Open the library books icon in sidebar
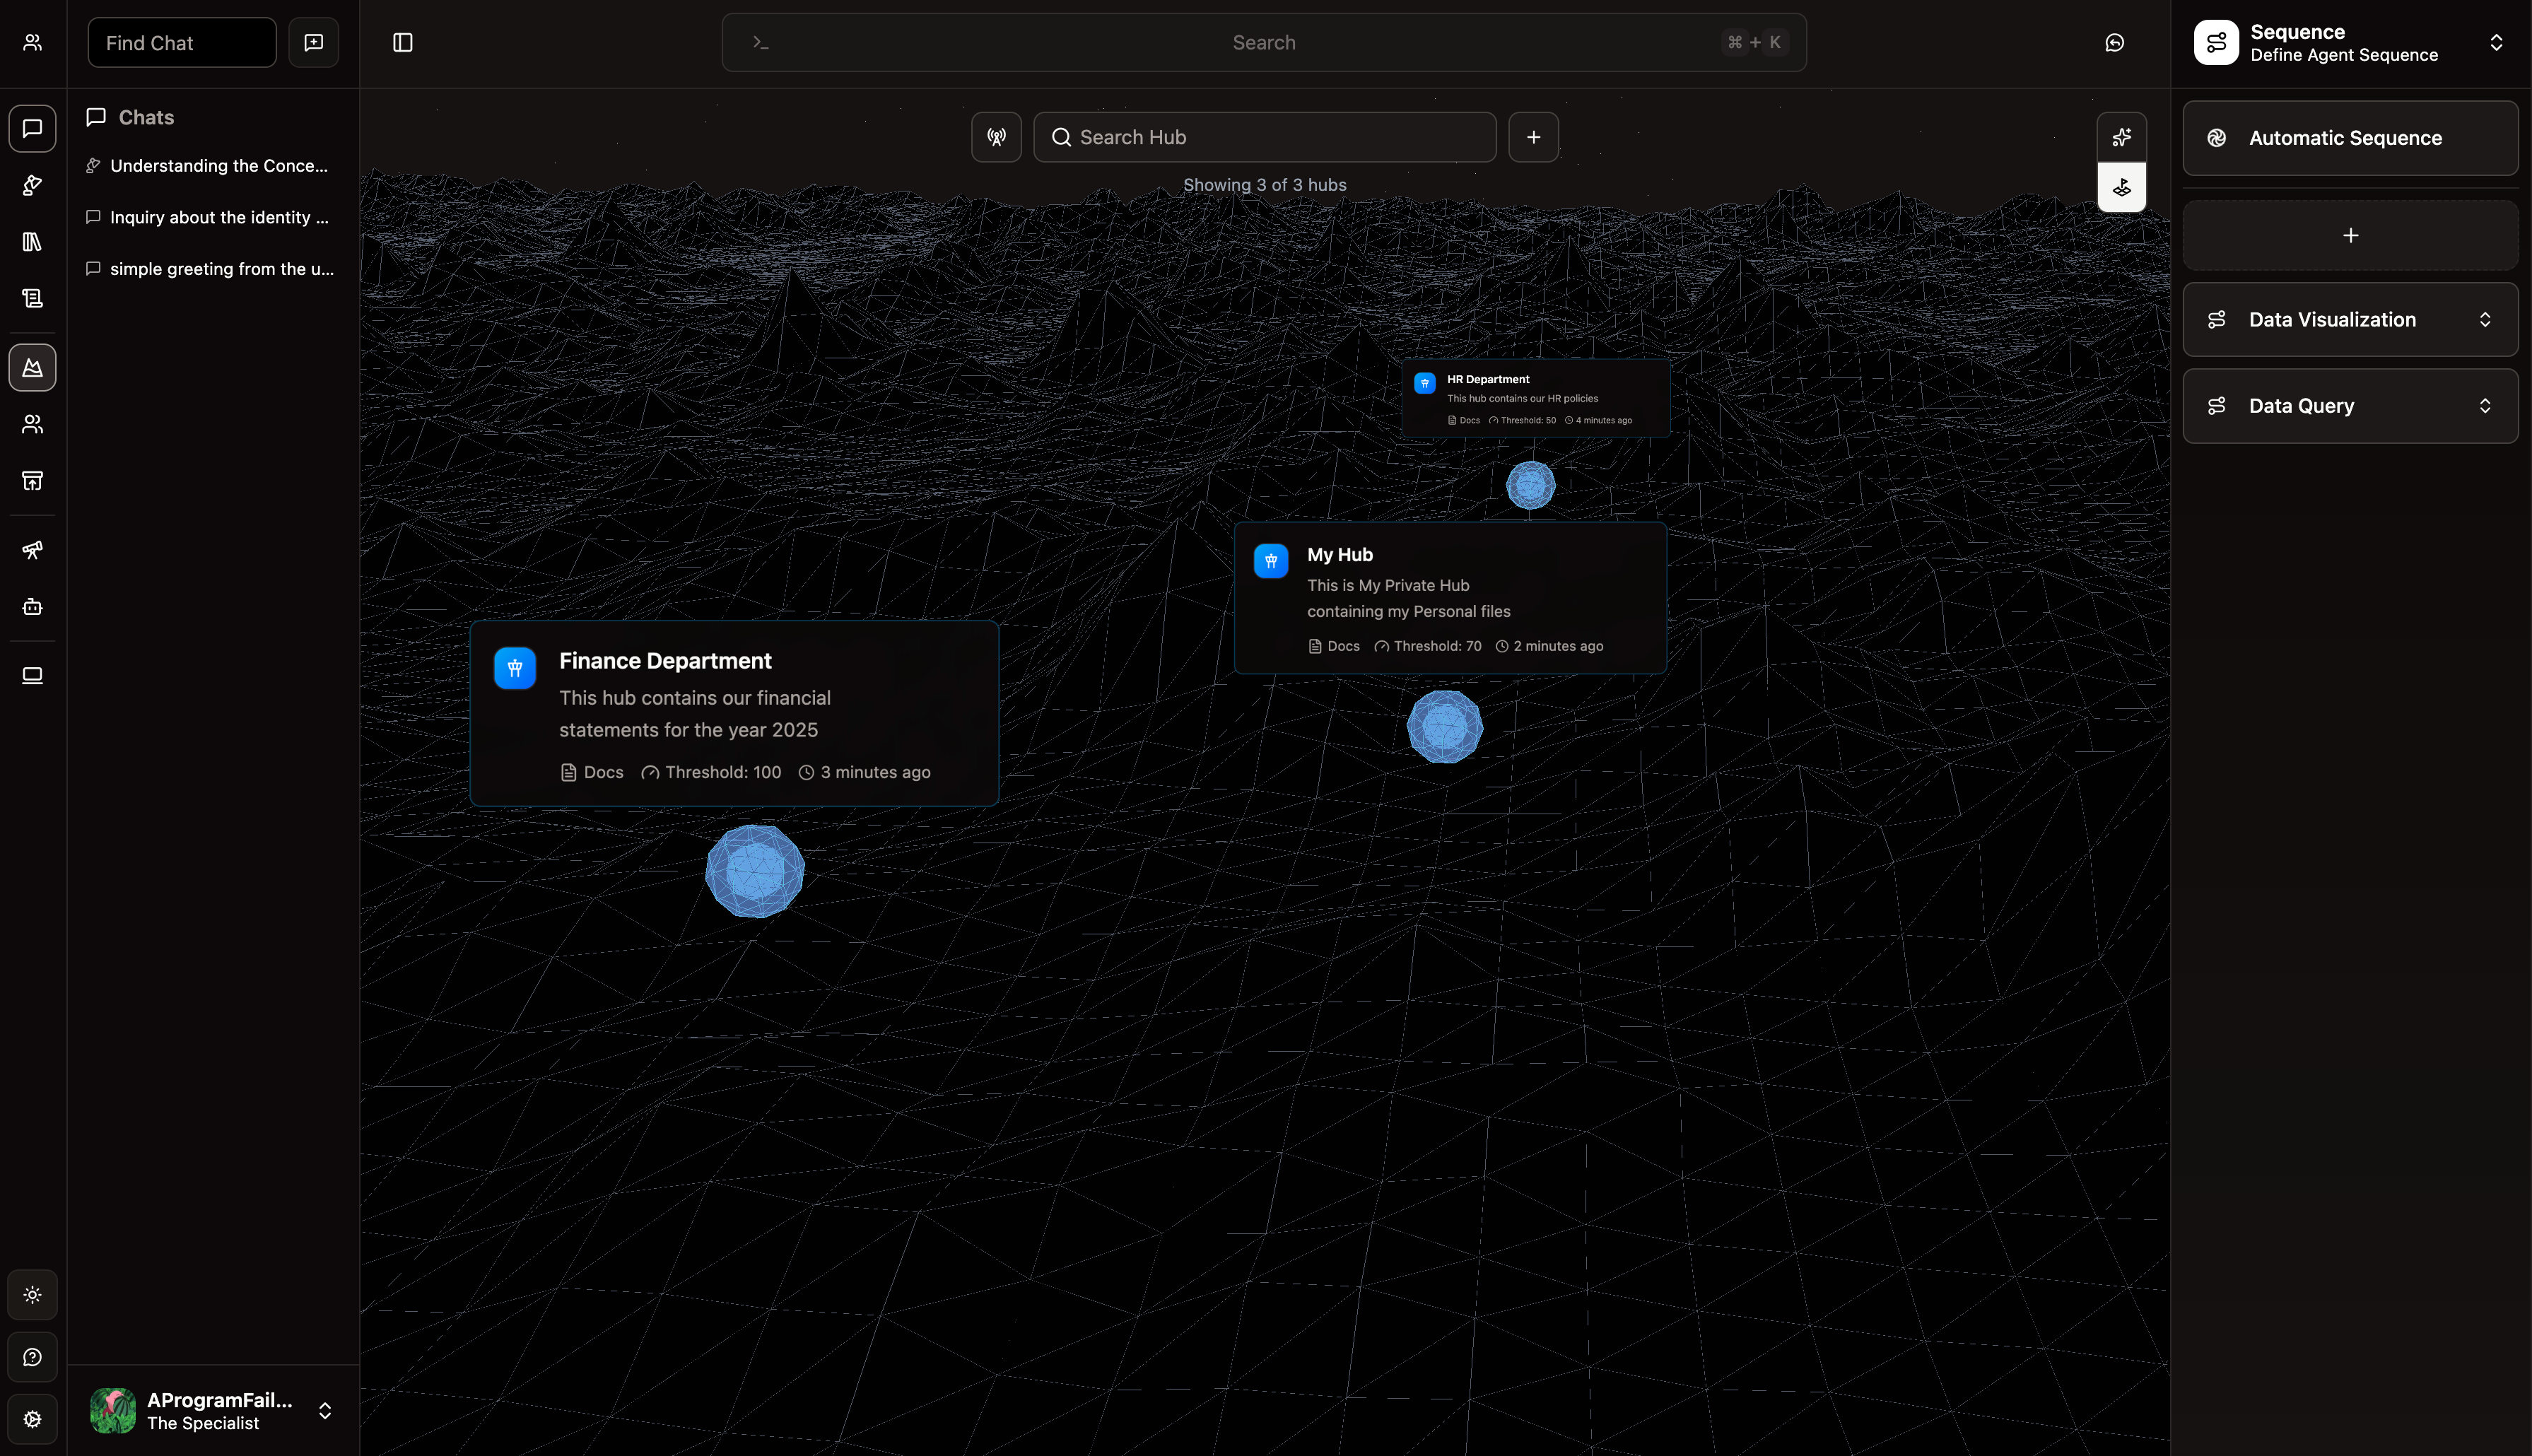Viewport: 2532px width, 1456px height. pyautogui.click(x=32, y=242)
